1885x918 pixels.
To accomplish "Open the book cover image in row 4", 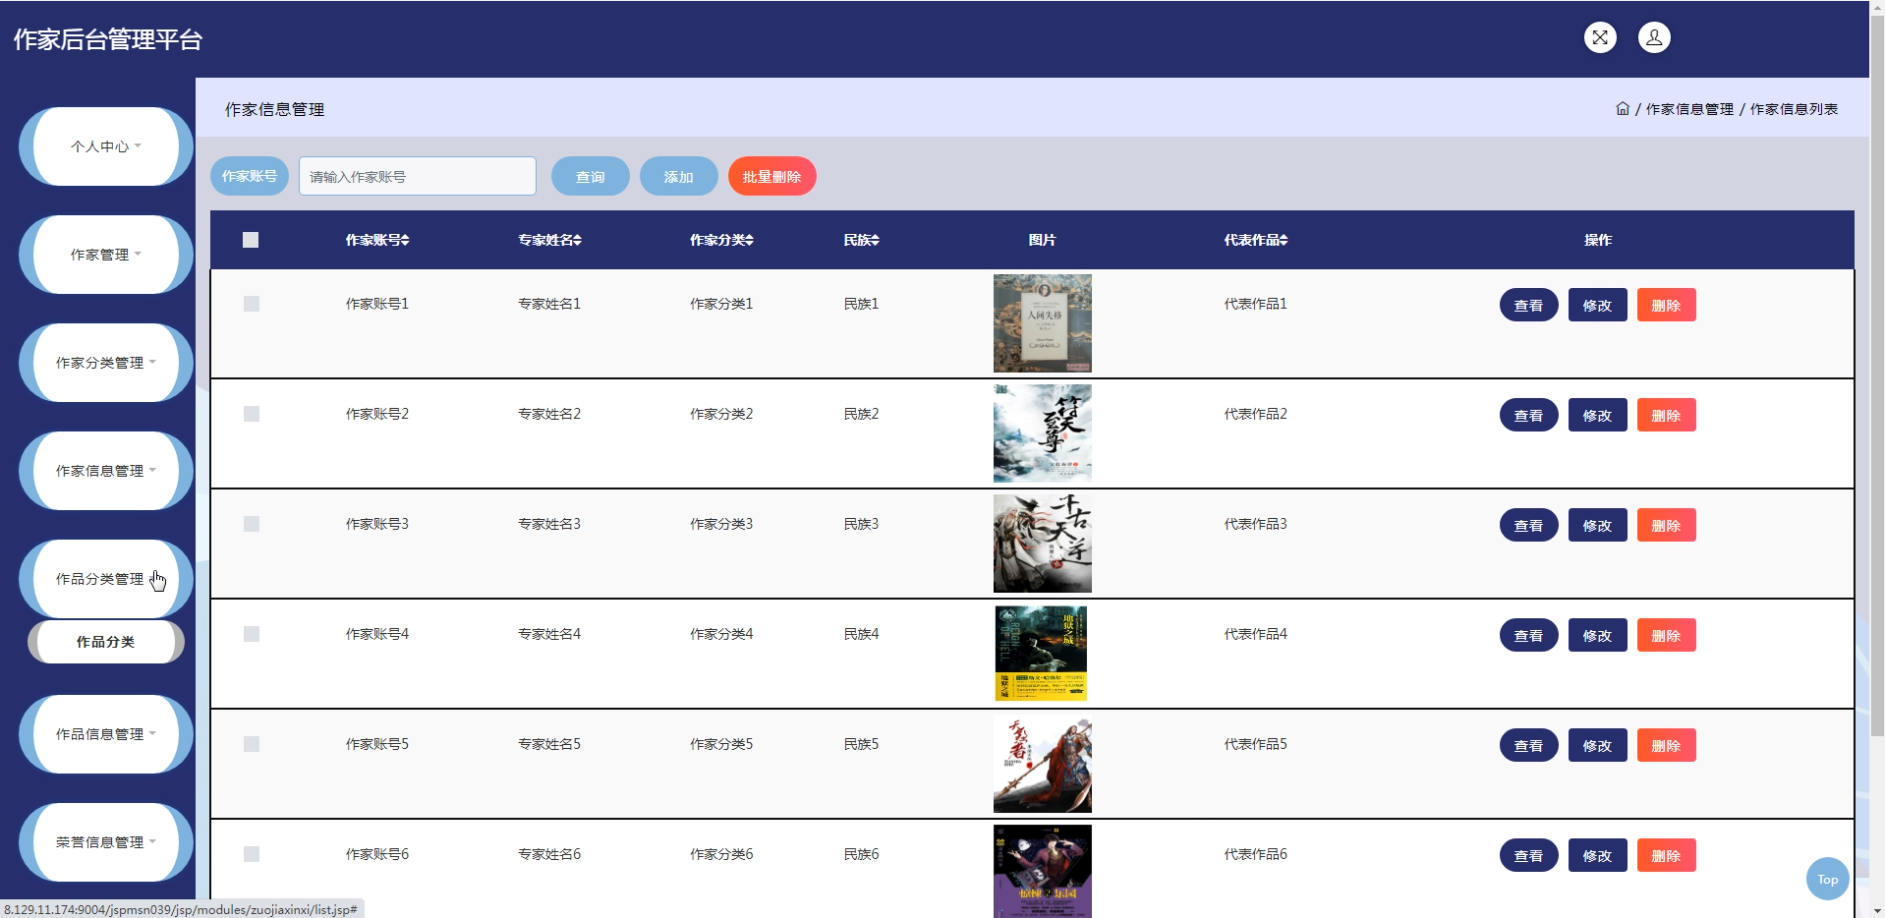I will coord(1042,653).
